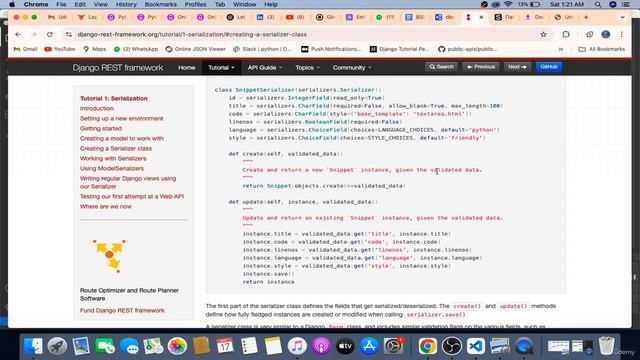Open the Slack python bookmark

tap(262, 49)
